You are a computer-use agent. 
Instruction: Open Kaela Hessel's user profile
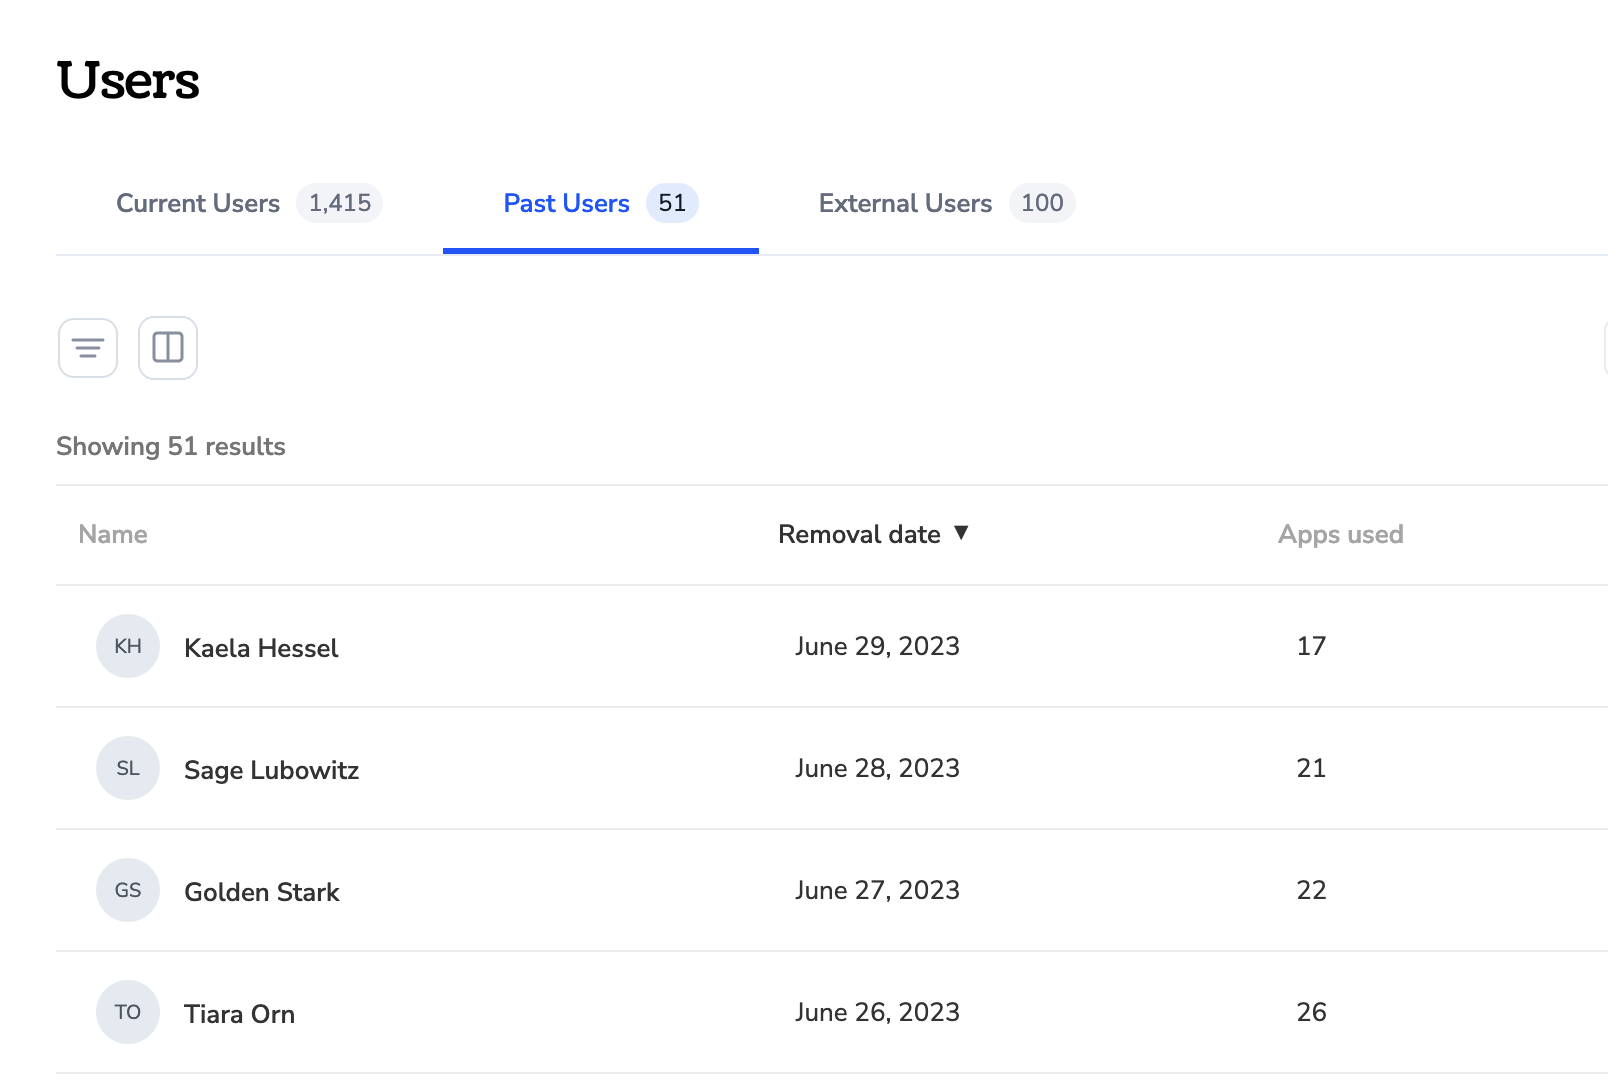[261, 648]
